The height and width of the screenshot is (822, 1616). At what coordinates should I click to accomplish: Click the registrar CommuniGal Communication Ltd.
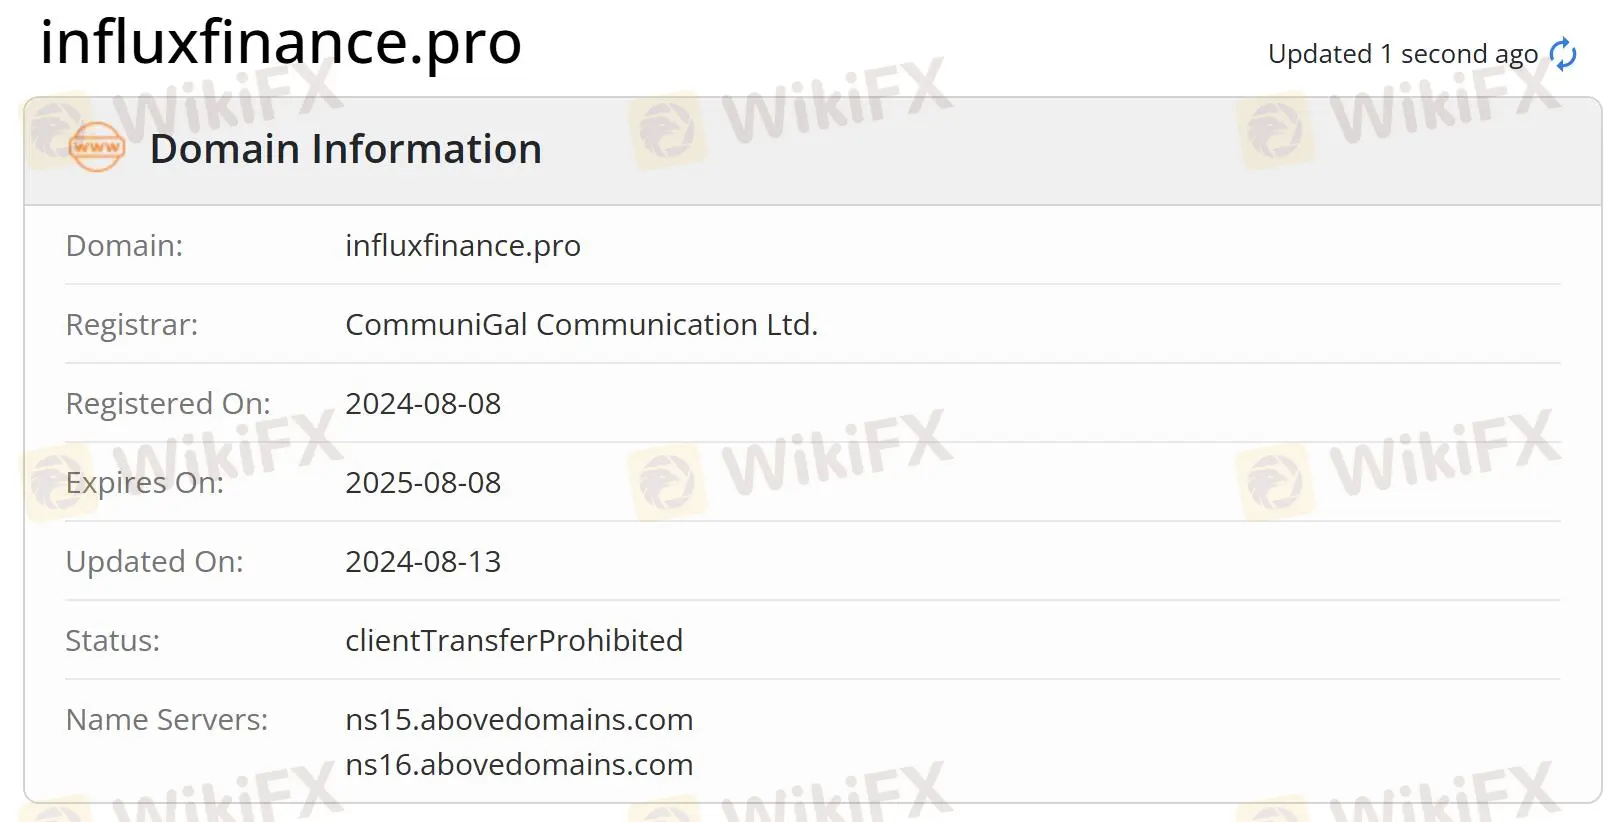click(582, 324)
